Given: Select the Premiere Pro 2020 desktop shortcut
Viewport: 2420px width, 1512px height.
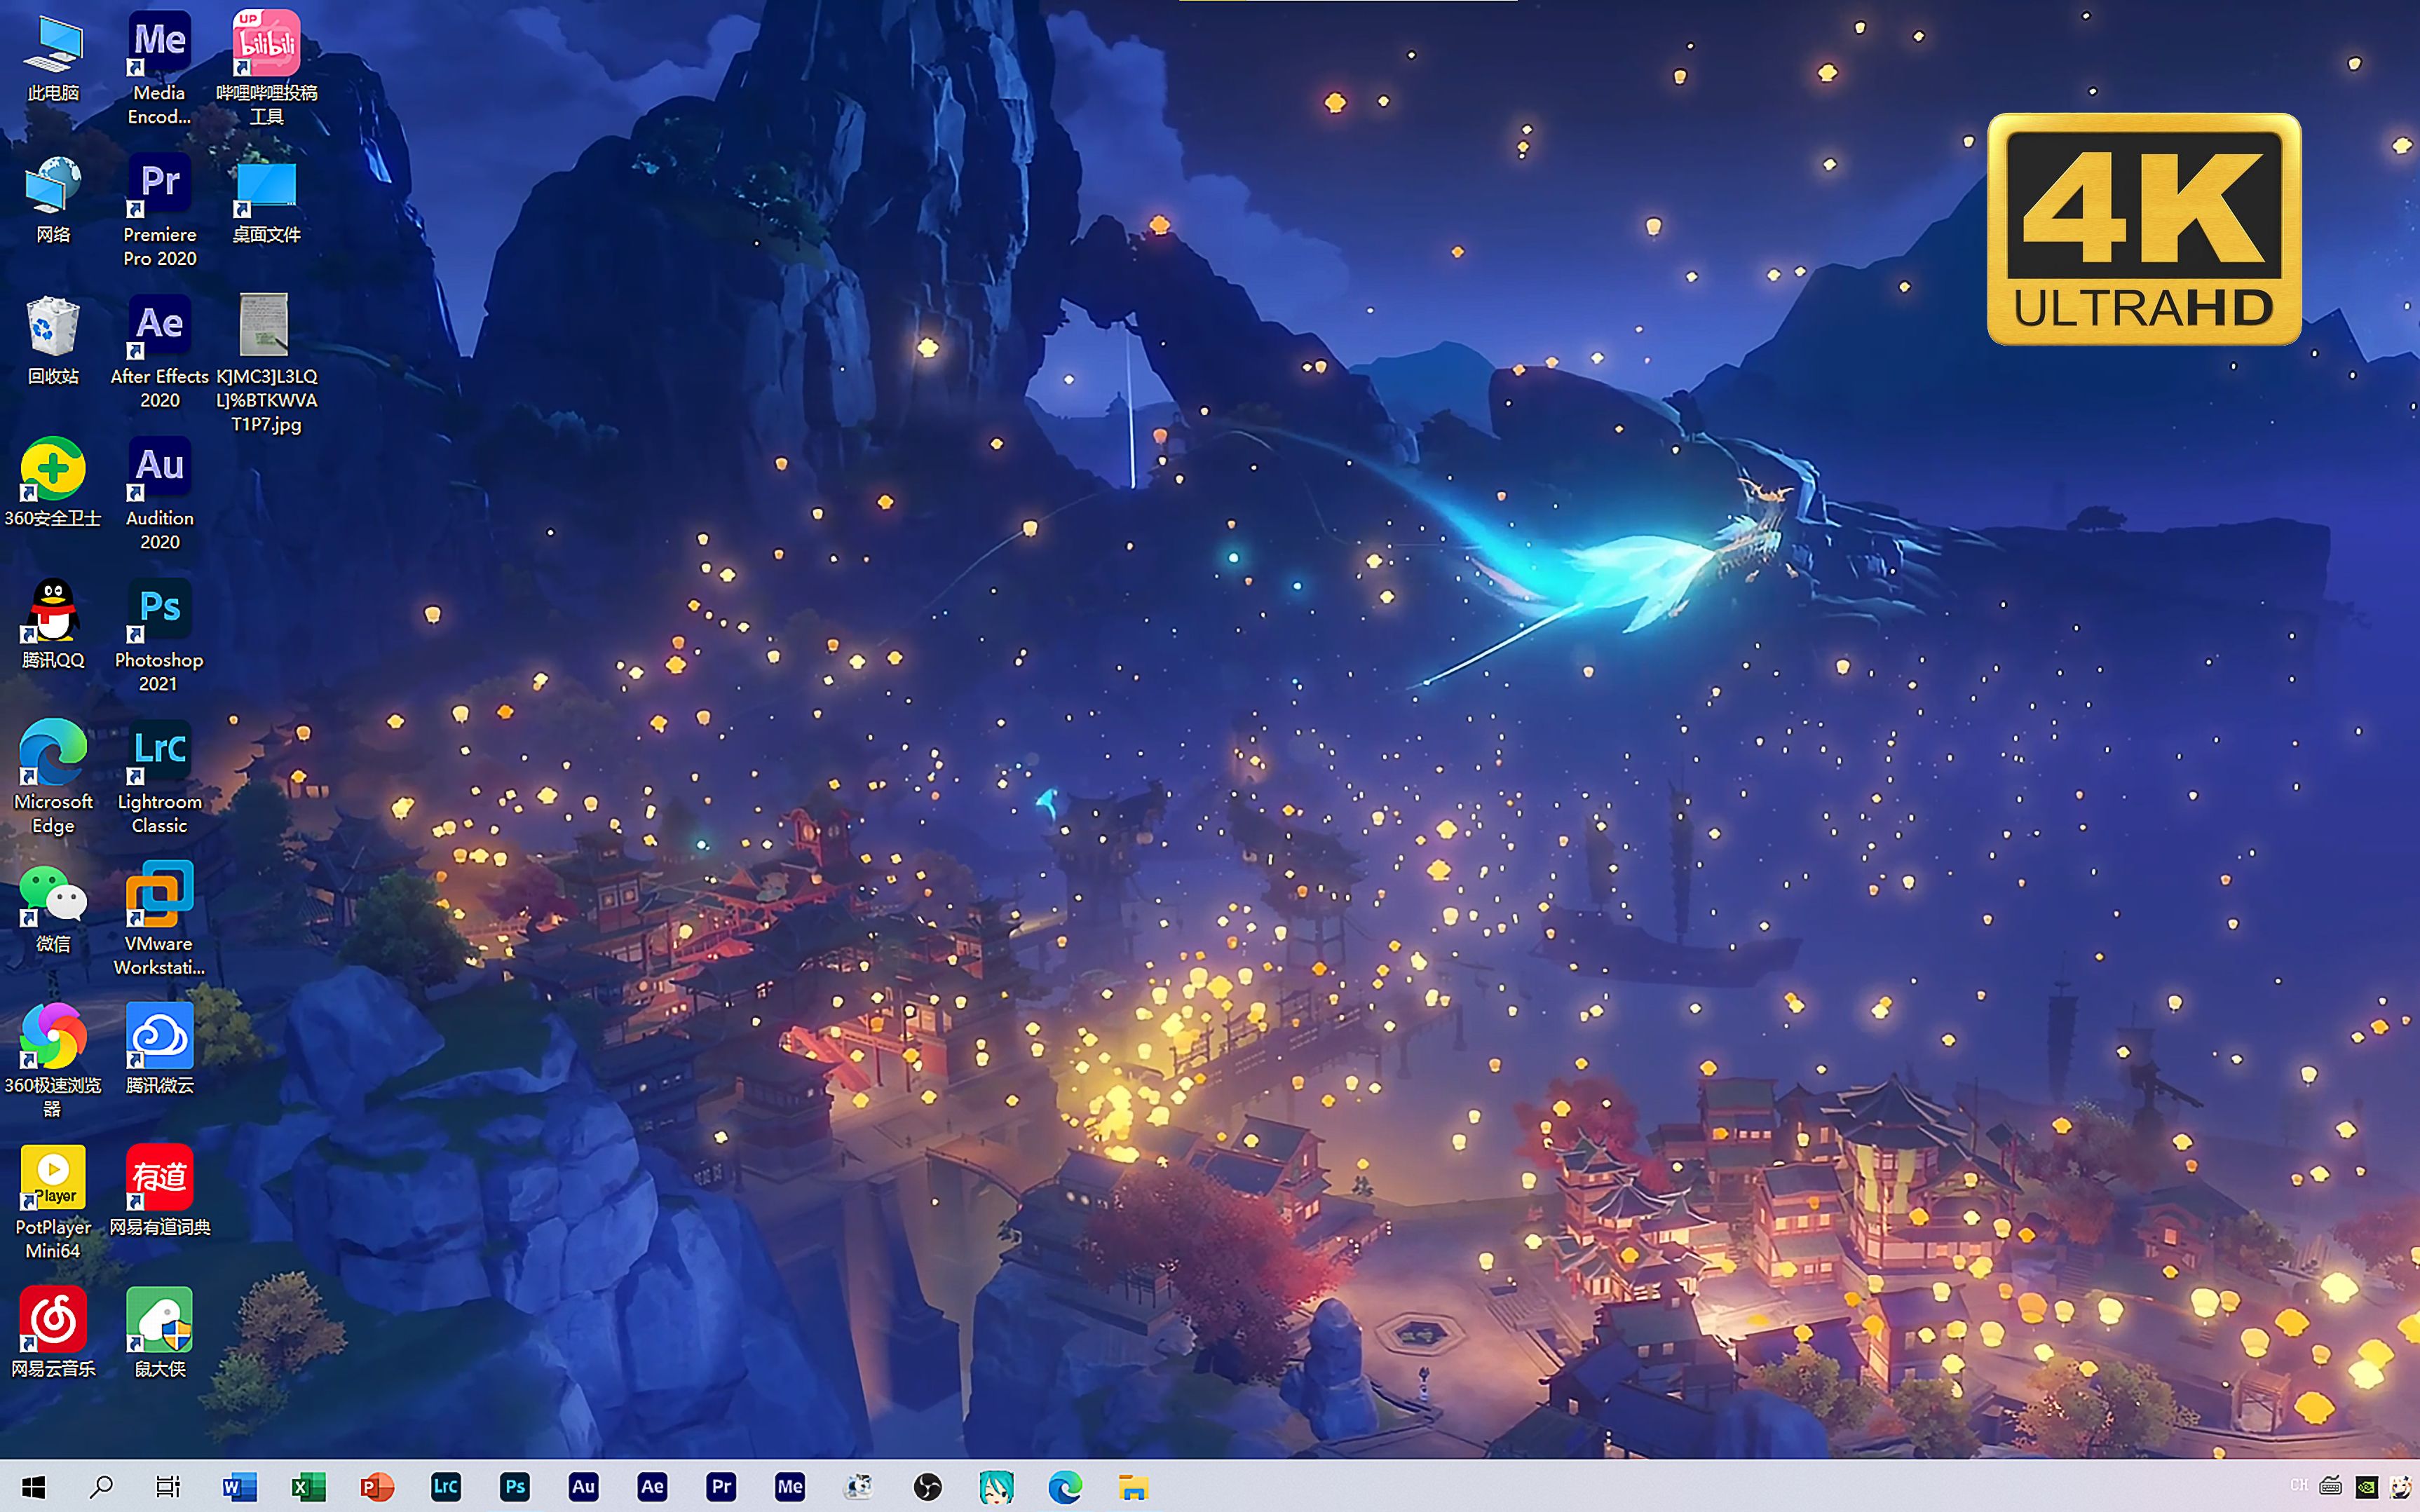Looking at the screenshot, I should coord(159,210).
